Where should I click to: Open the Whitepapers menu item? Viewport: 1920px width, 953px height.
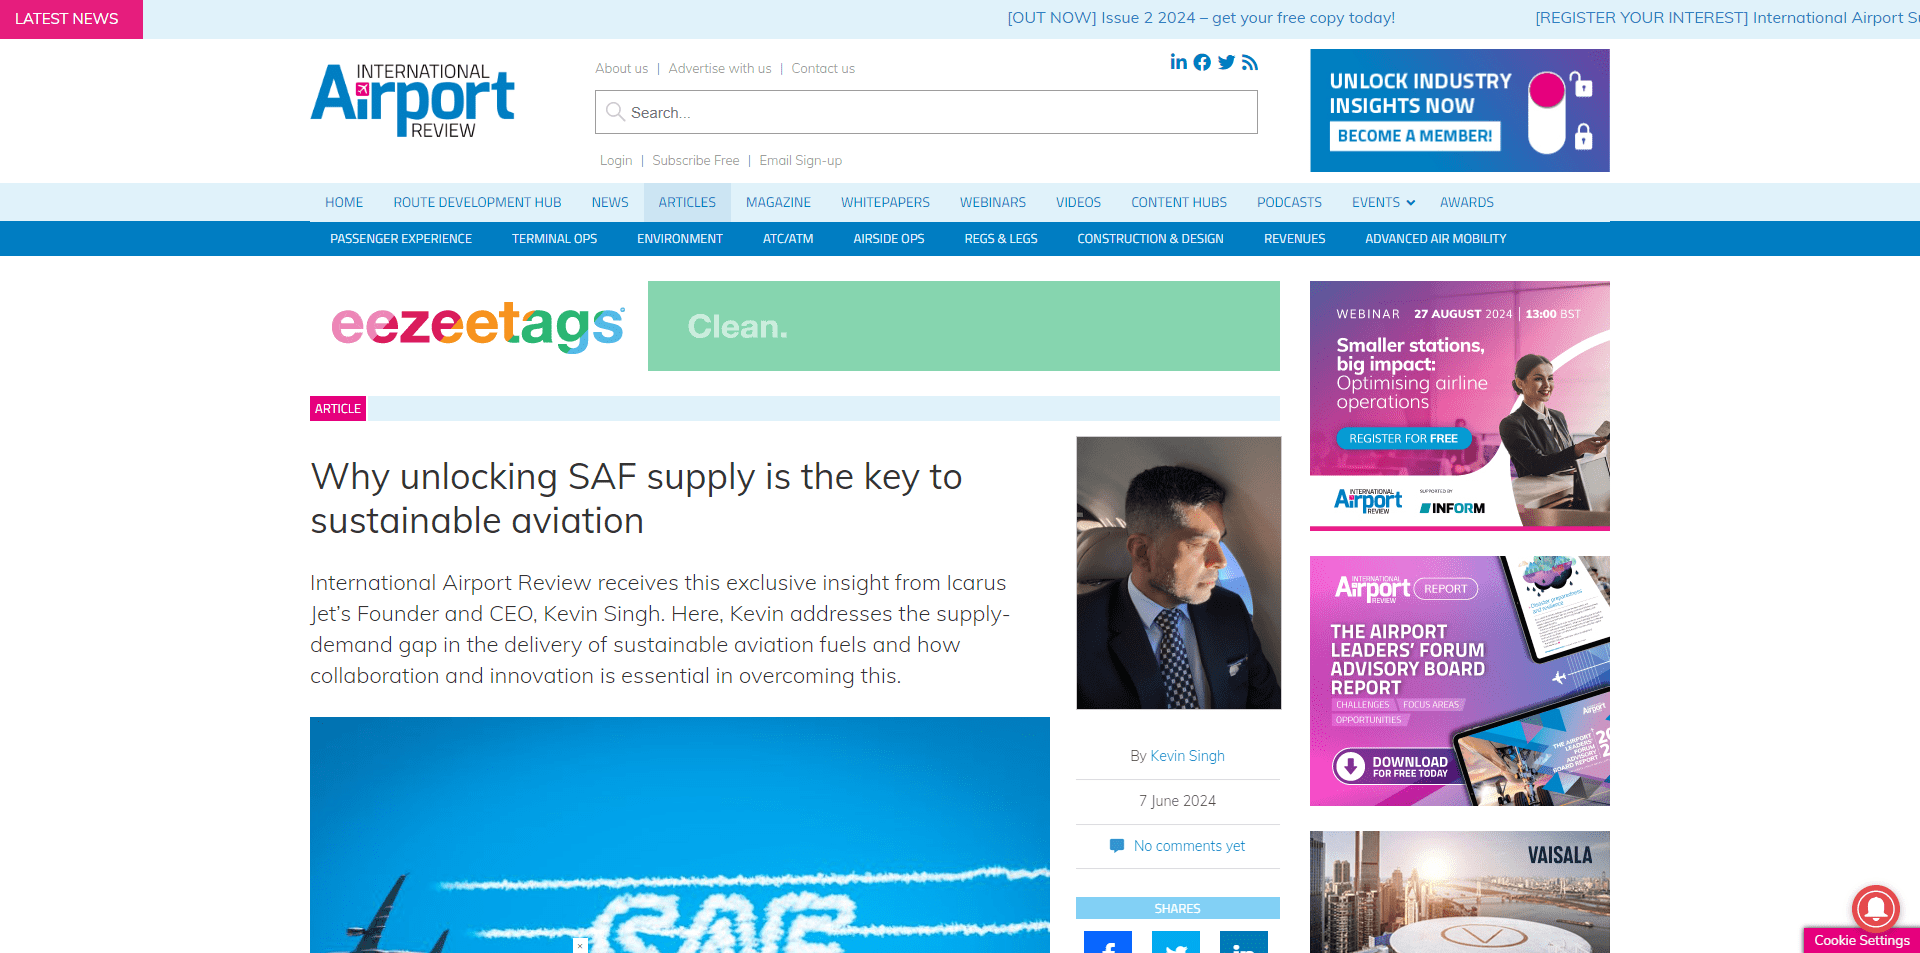pyautogui.click(x=885, y=202)
